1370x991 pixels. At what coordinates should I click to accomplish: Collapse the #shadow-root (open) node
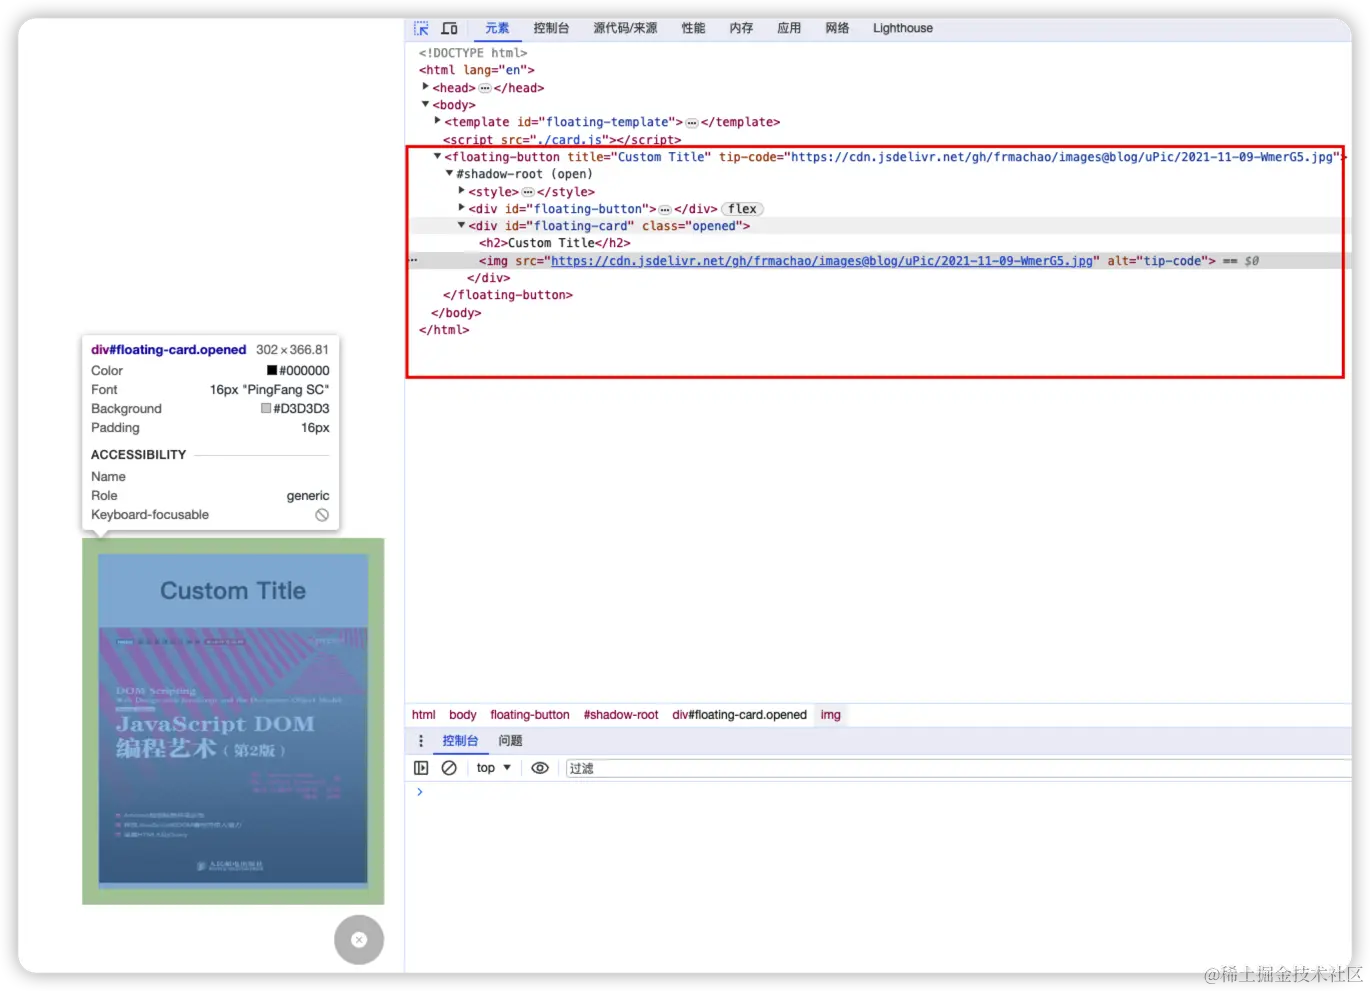[449, 173]
